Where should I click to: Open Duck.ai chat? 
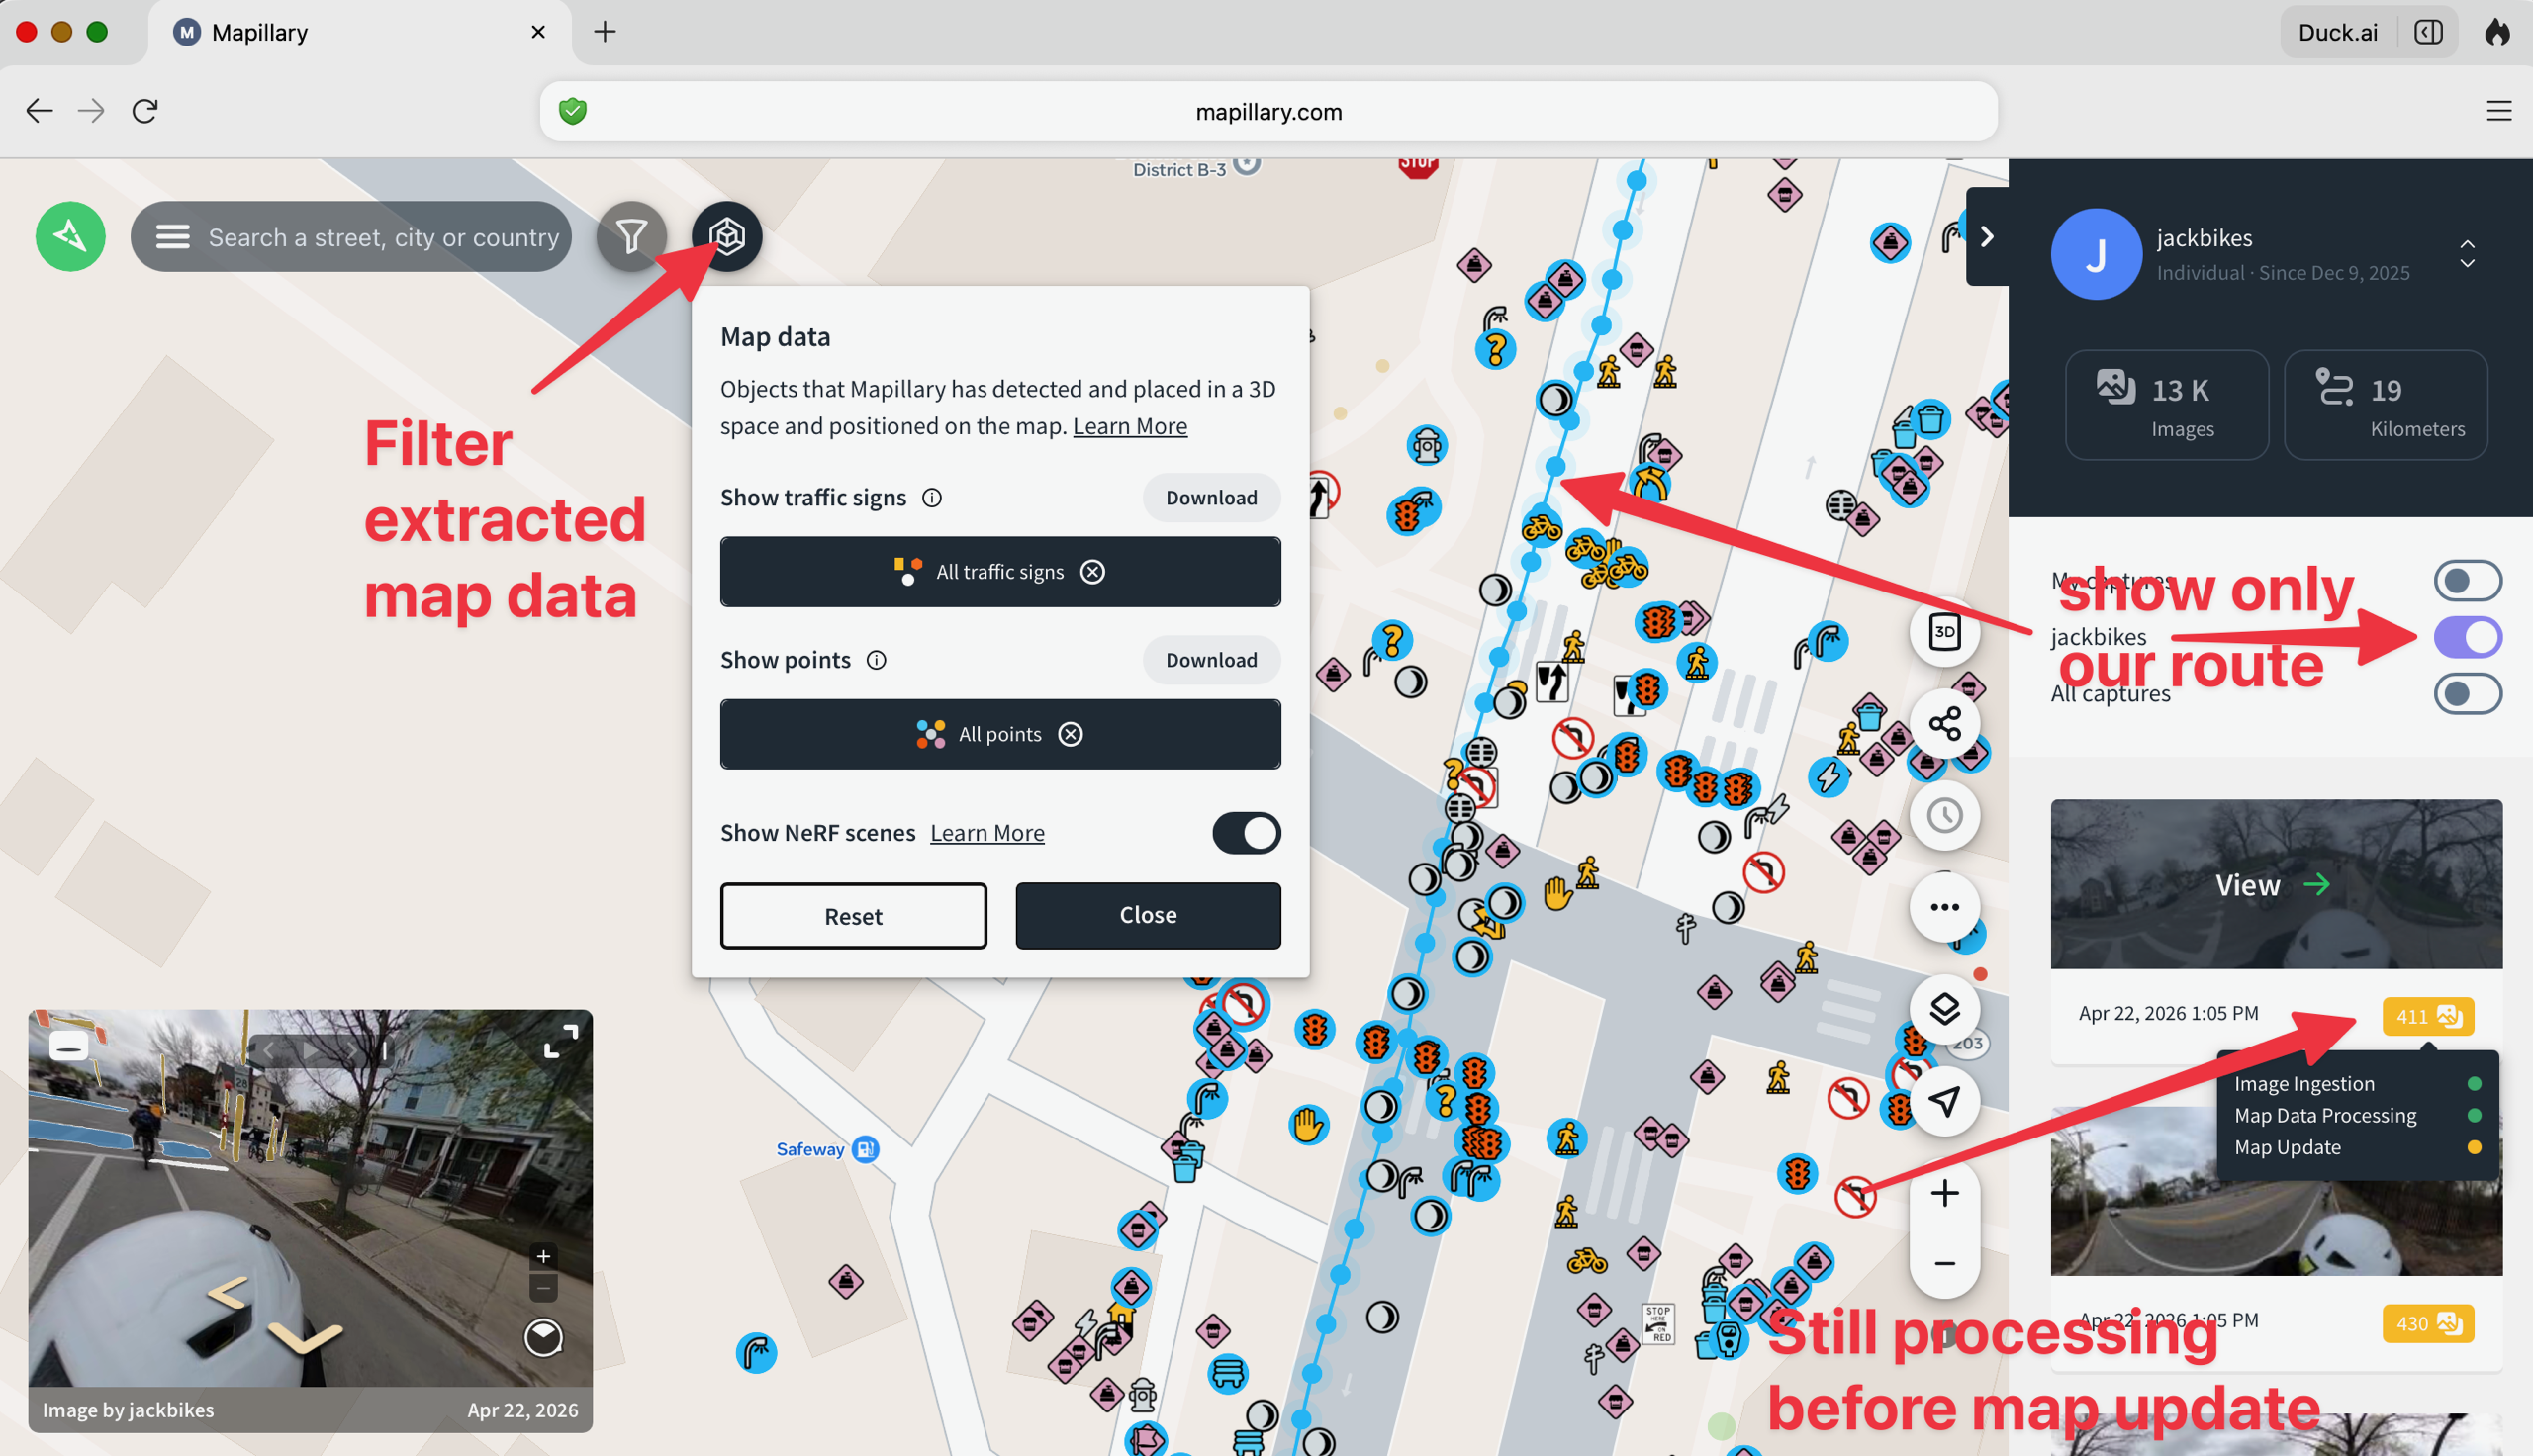pos(2337,32)
